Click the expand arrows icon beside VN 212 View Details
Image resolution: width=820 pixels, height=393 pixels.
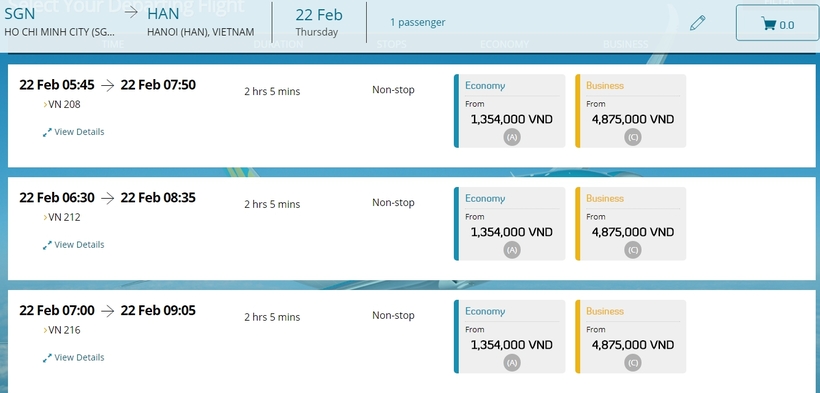tap(47, 245)
